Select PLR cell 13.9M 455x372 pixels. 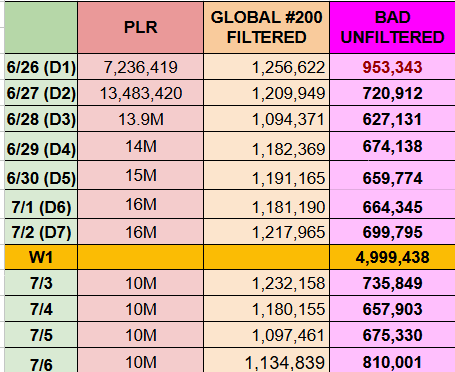[140, 119]
